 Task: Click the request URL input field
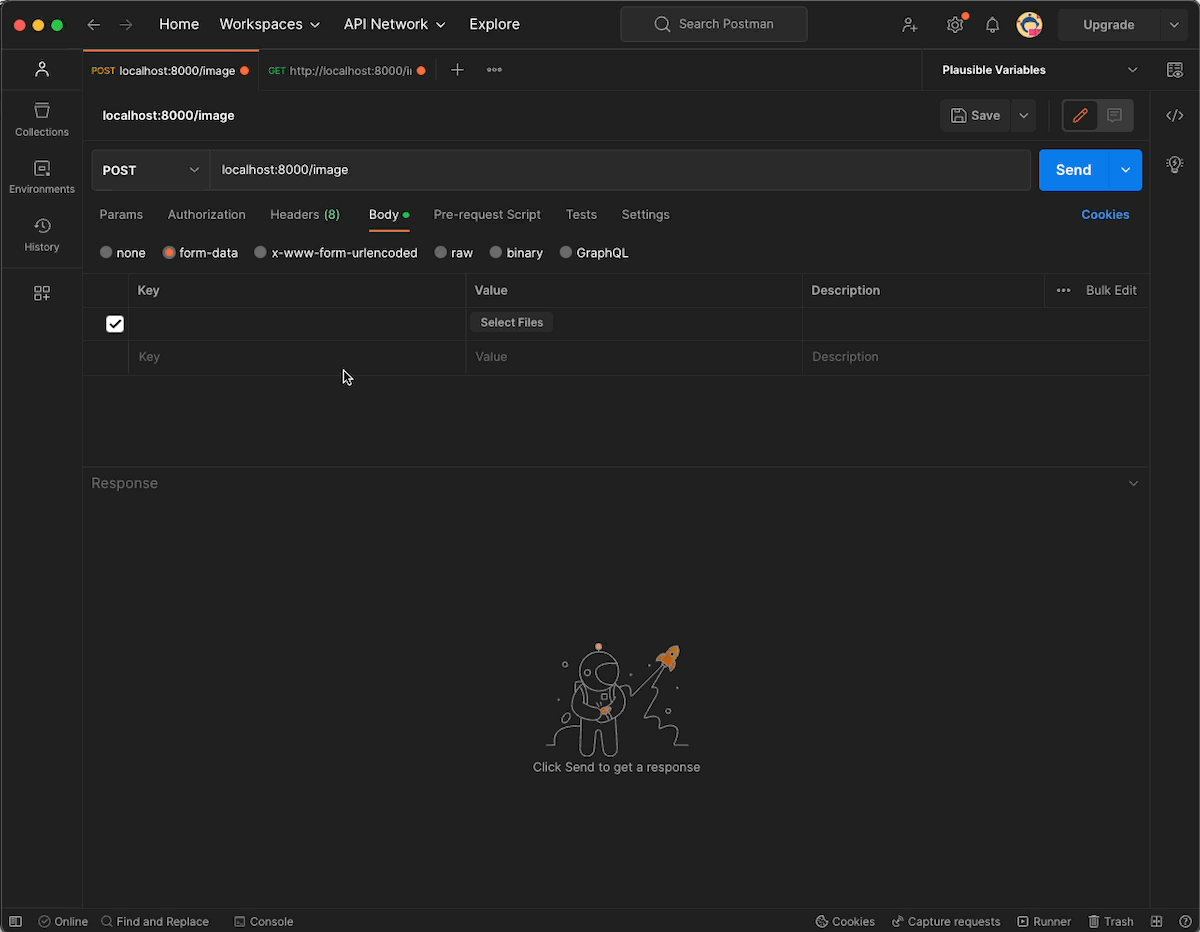[620, 170]
